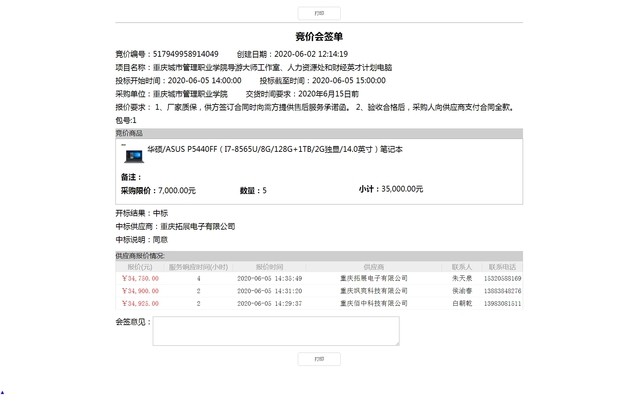Click inside the 会签意见 comment box

click(x=276, y=331)
